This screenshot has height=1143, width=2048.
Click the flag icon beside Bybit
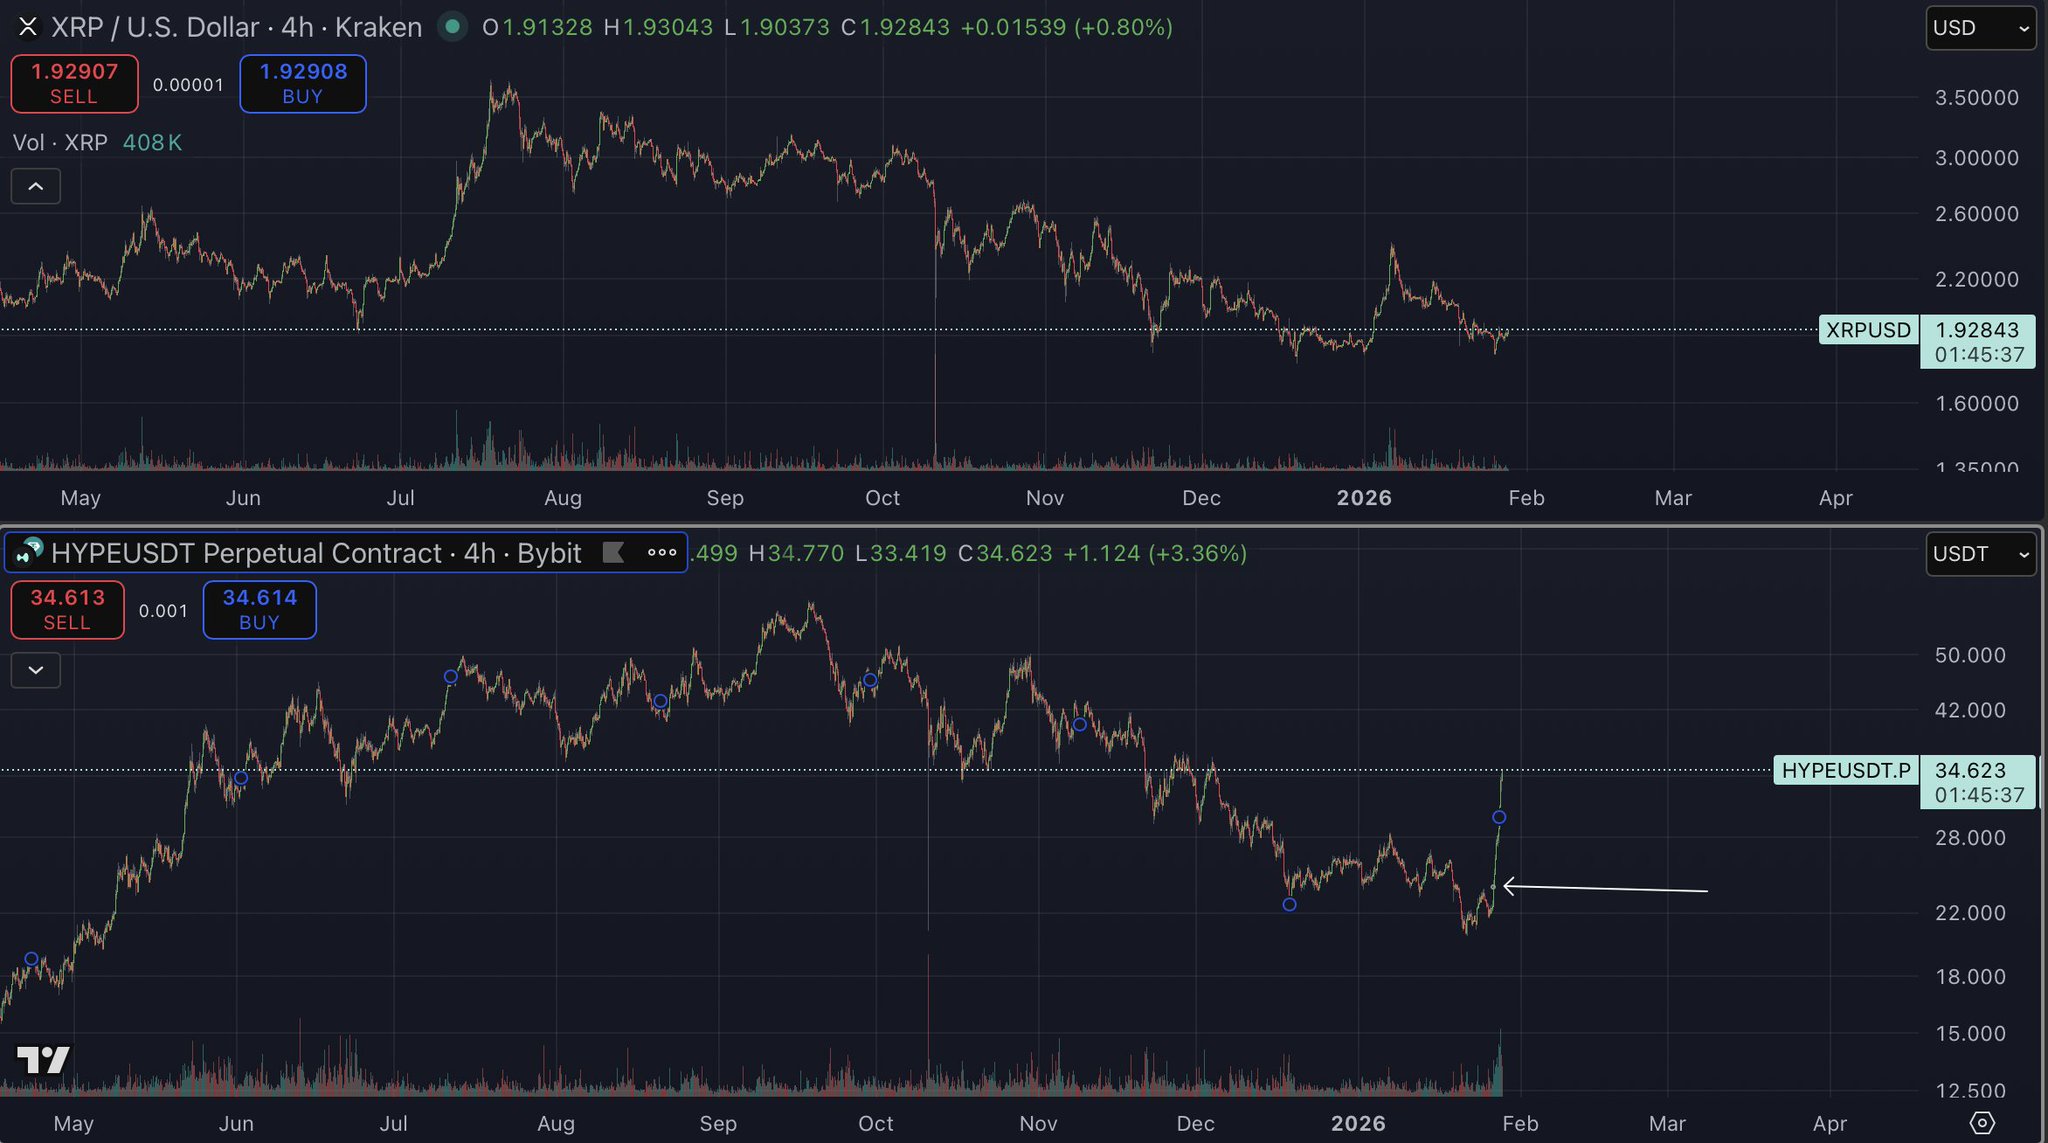click(614, 552)
